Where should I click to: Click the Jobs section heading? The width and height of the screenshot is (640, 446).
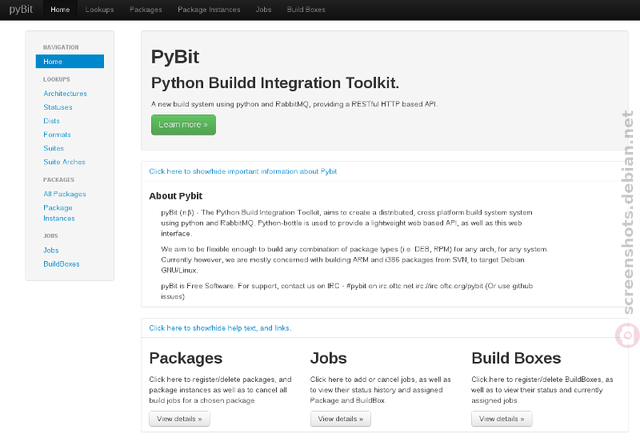pos(328,358)
